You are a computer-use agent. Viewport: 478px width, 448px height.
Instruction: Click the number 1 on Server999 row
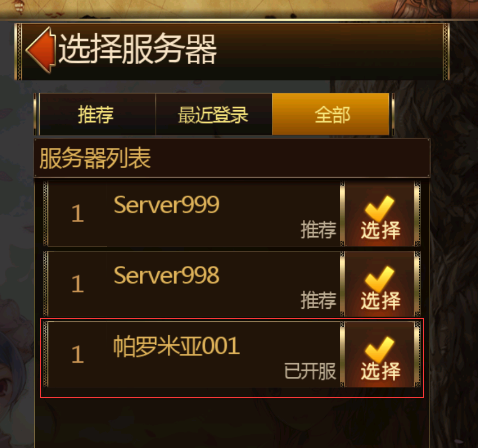[77, 213]
